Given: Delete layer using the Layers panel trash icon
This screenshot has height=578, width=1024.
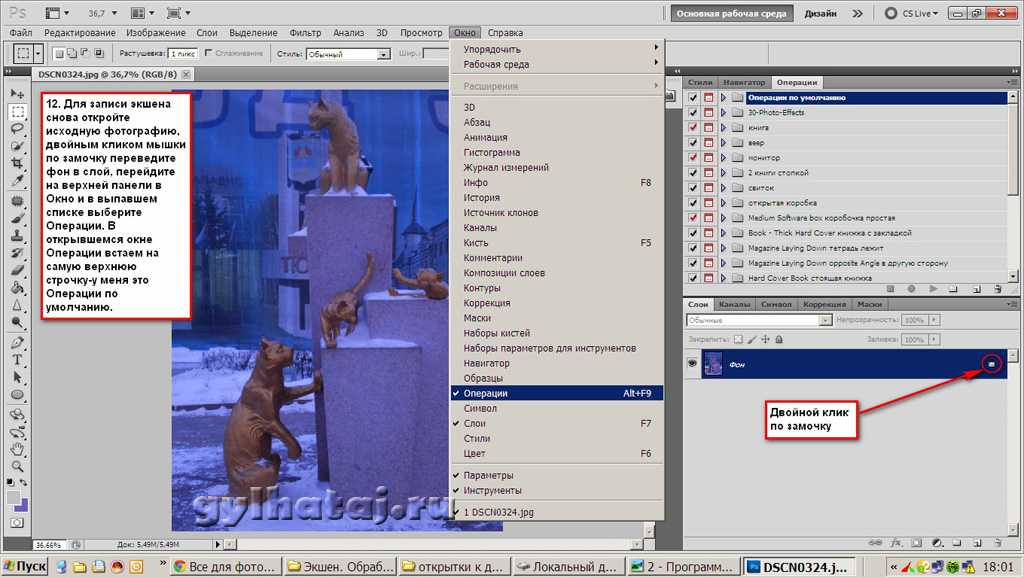Looking at the screenshot, I should tap(1000, 543).
